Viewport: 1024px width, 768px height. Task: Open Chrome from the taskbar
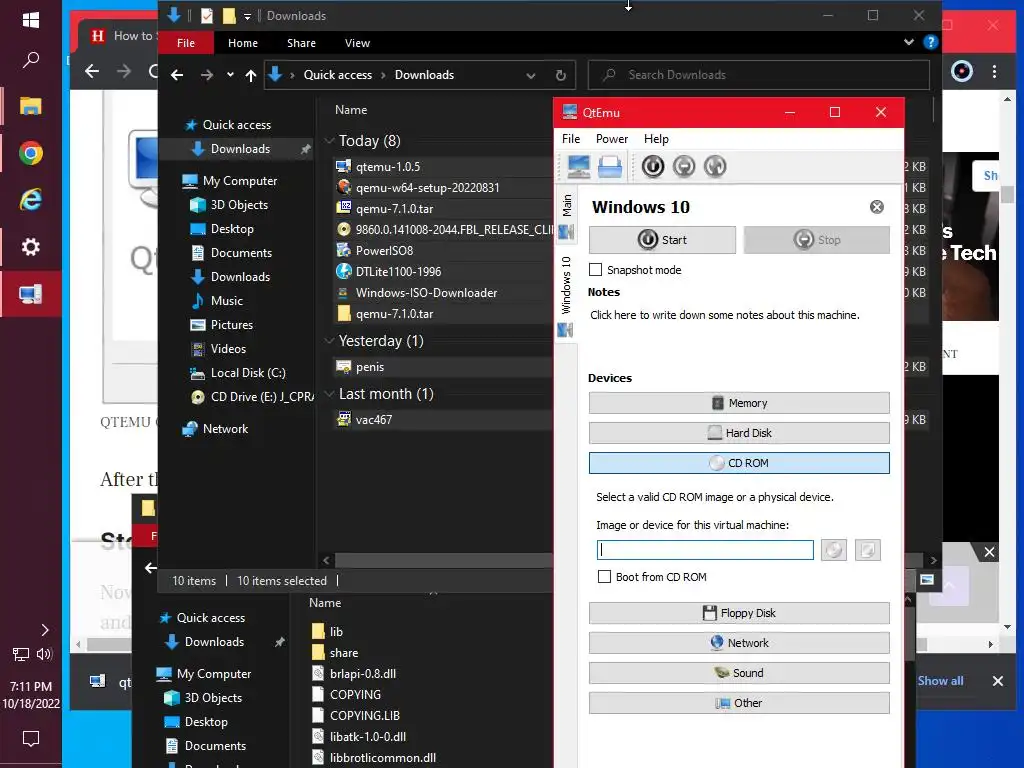click(x=31, y=153)
